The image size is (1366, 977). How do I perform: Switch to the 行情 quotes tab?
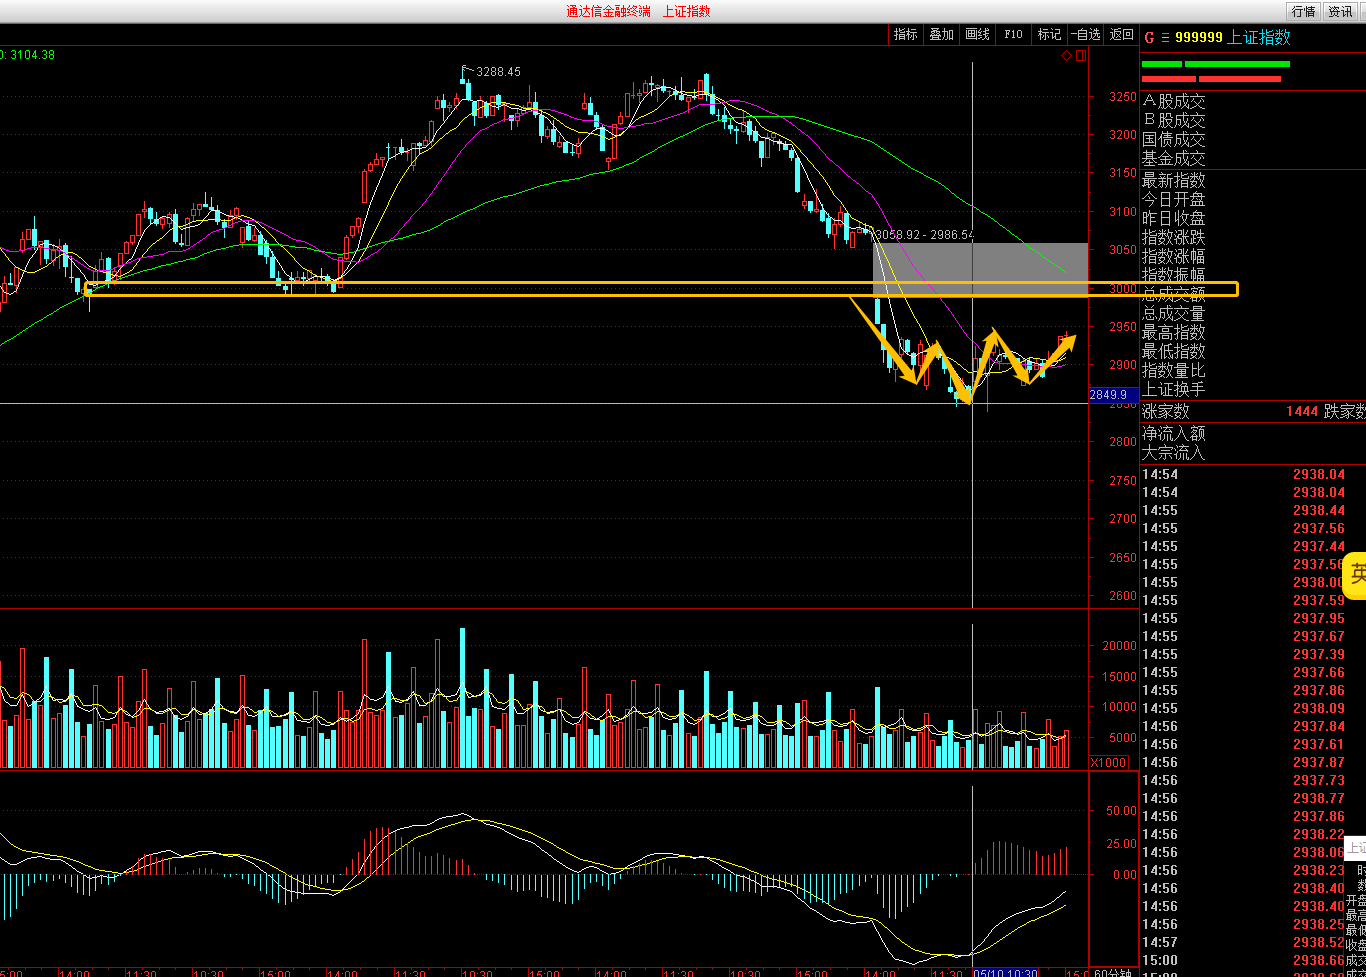pos(1303,11)
